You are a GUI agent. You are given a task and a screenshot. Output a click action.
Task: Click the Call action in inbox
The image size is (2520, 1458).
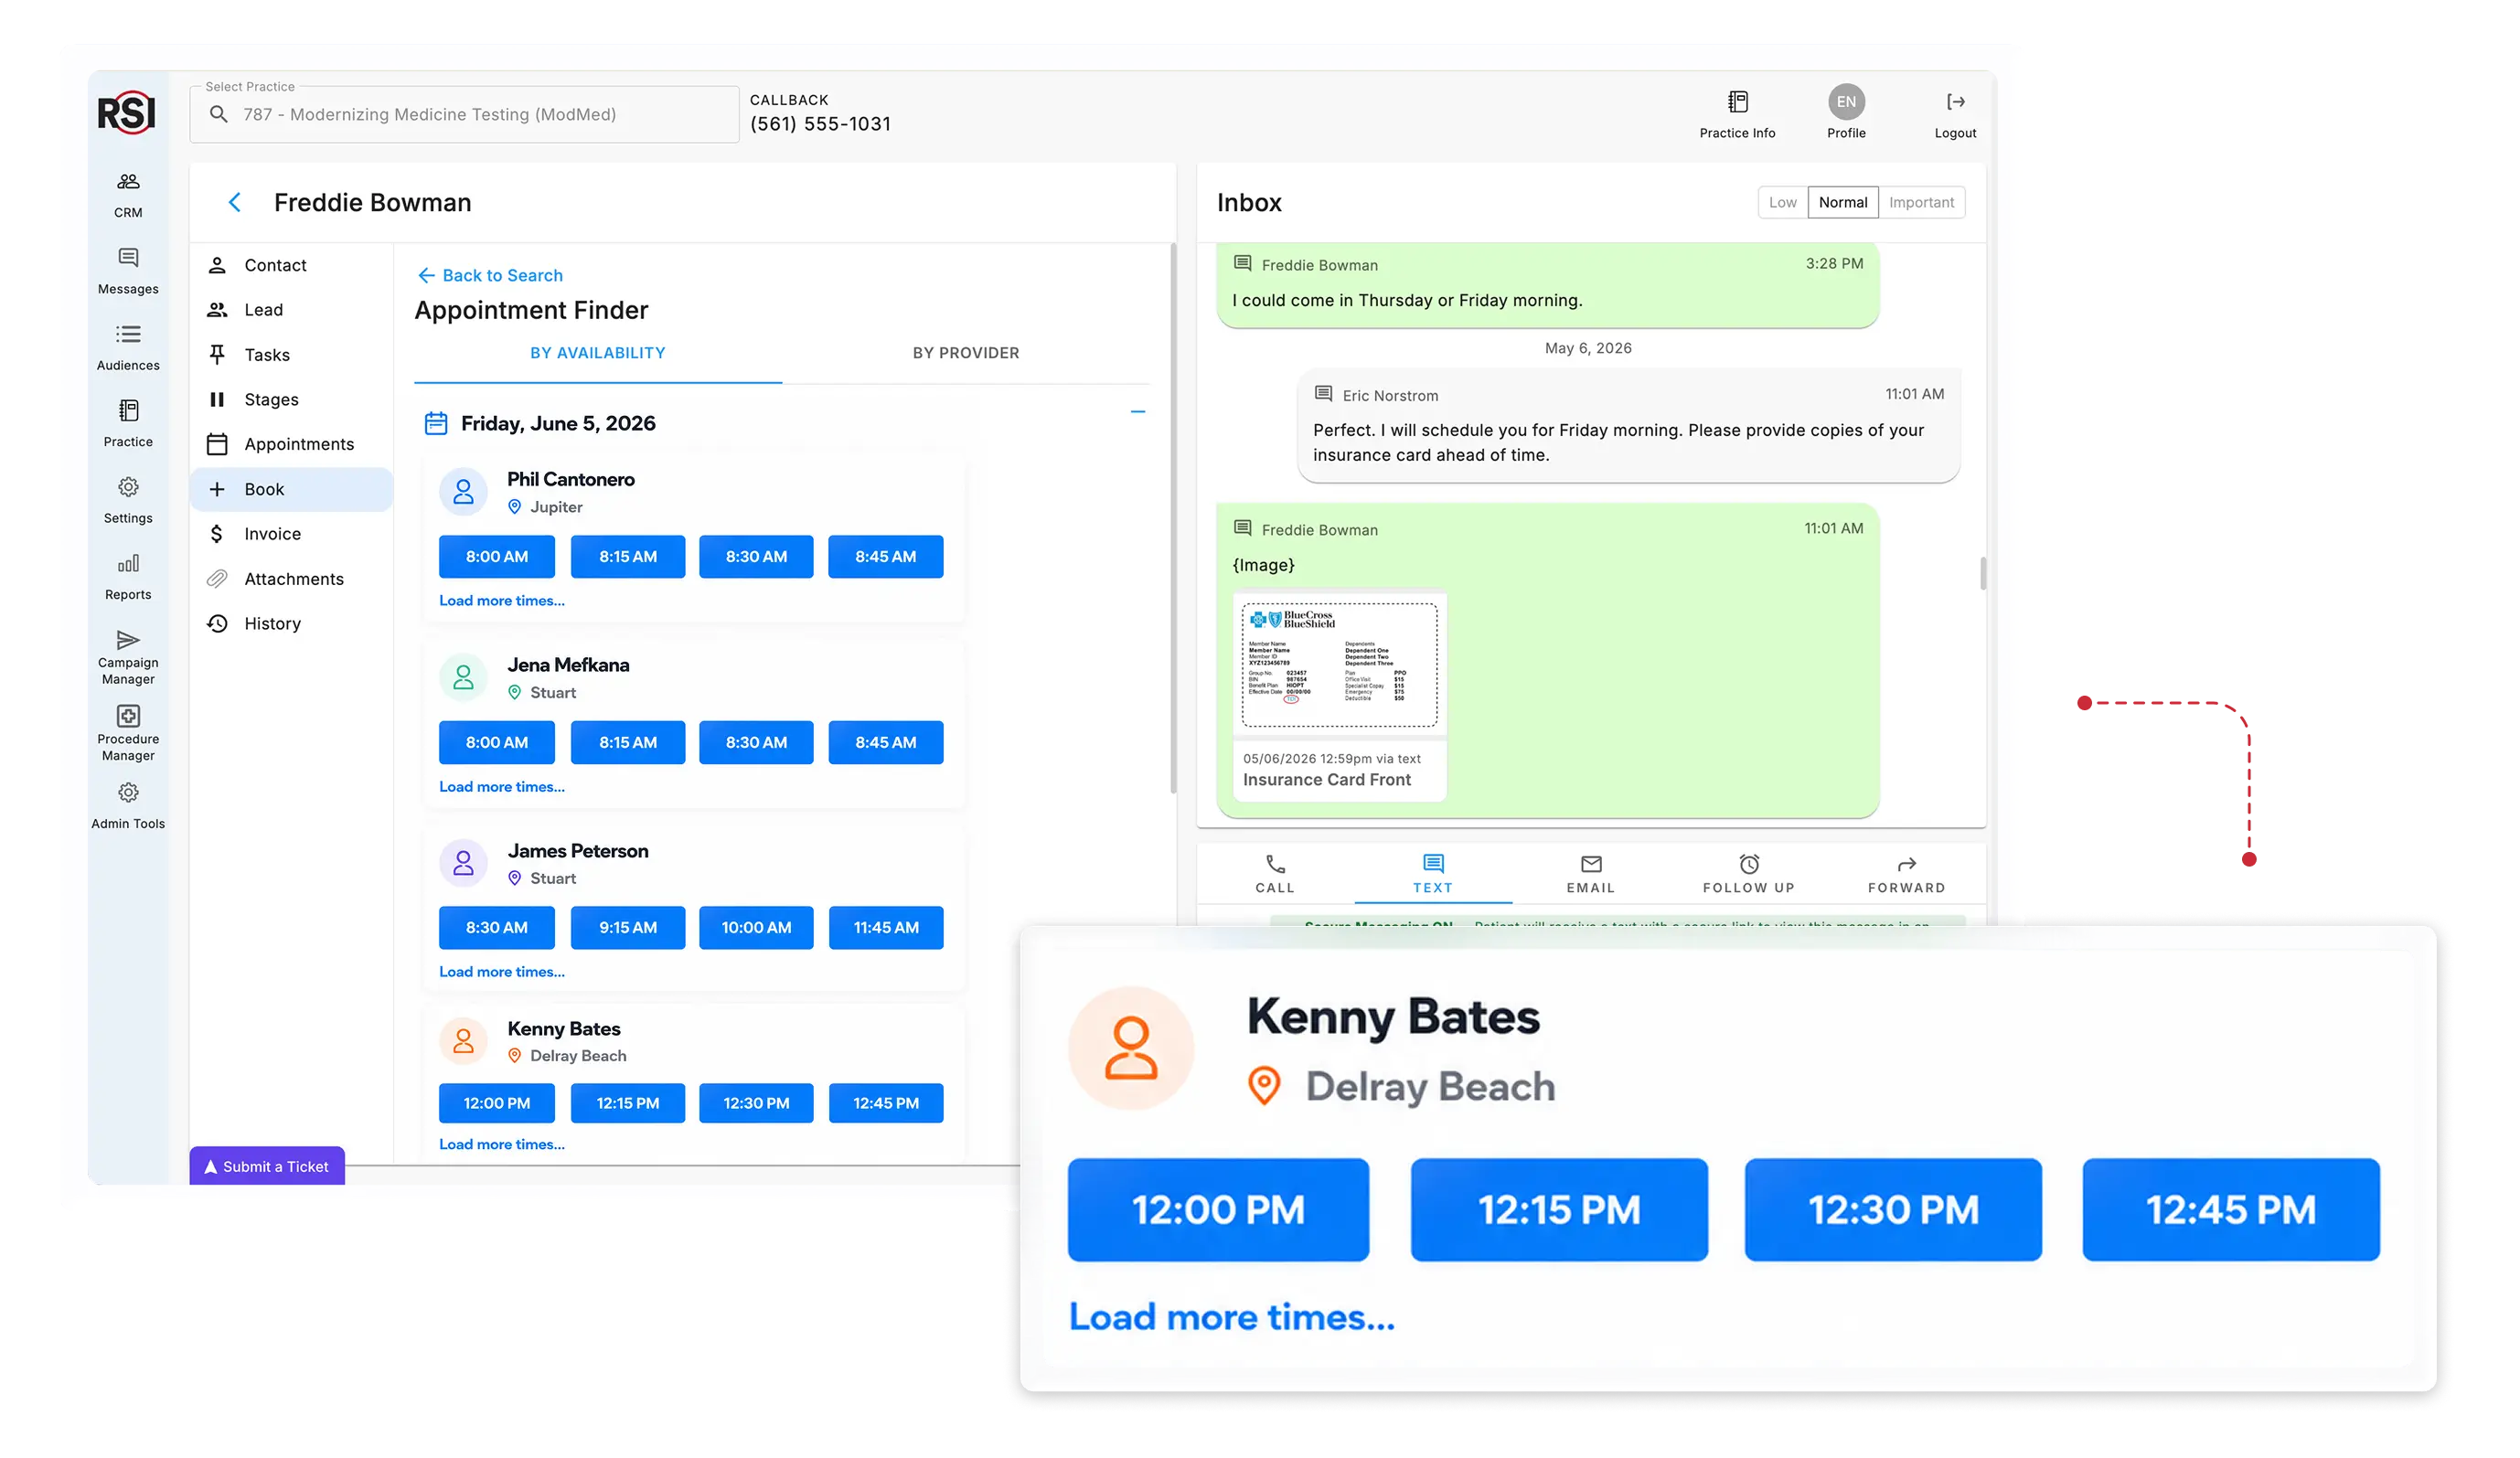click(1275, 874)
